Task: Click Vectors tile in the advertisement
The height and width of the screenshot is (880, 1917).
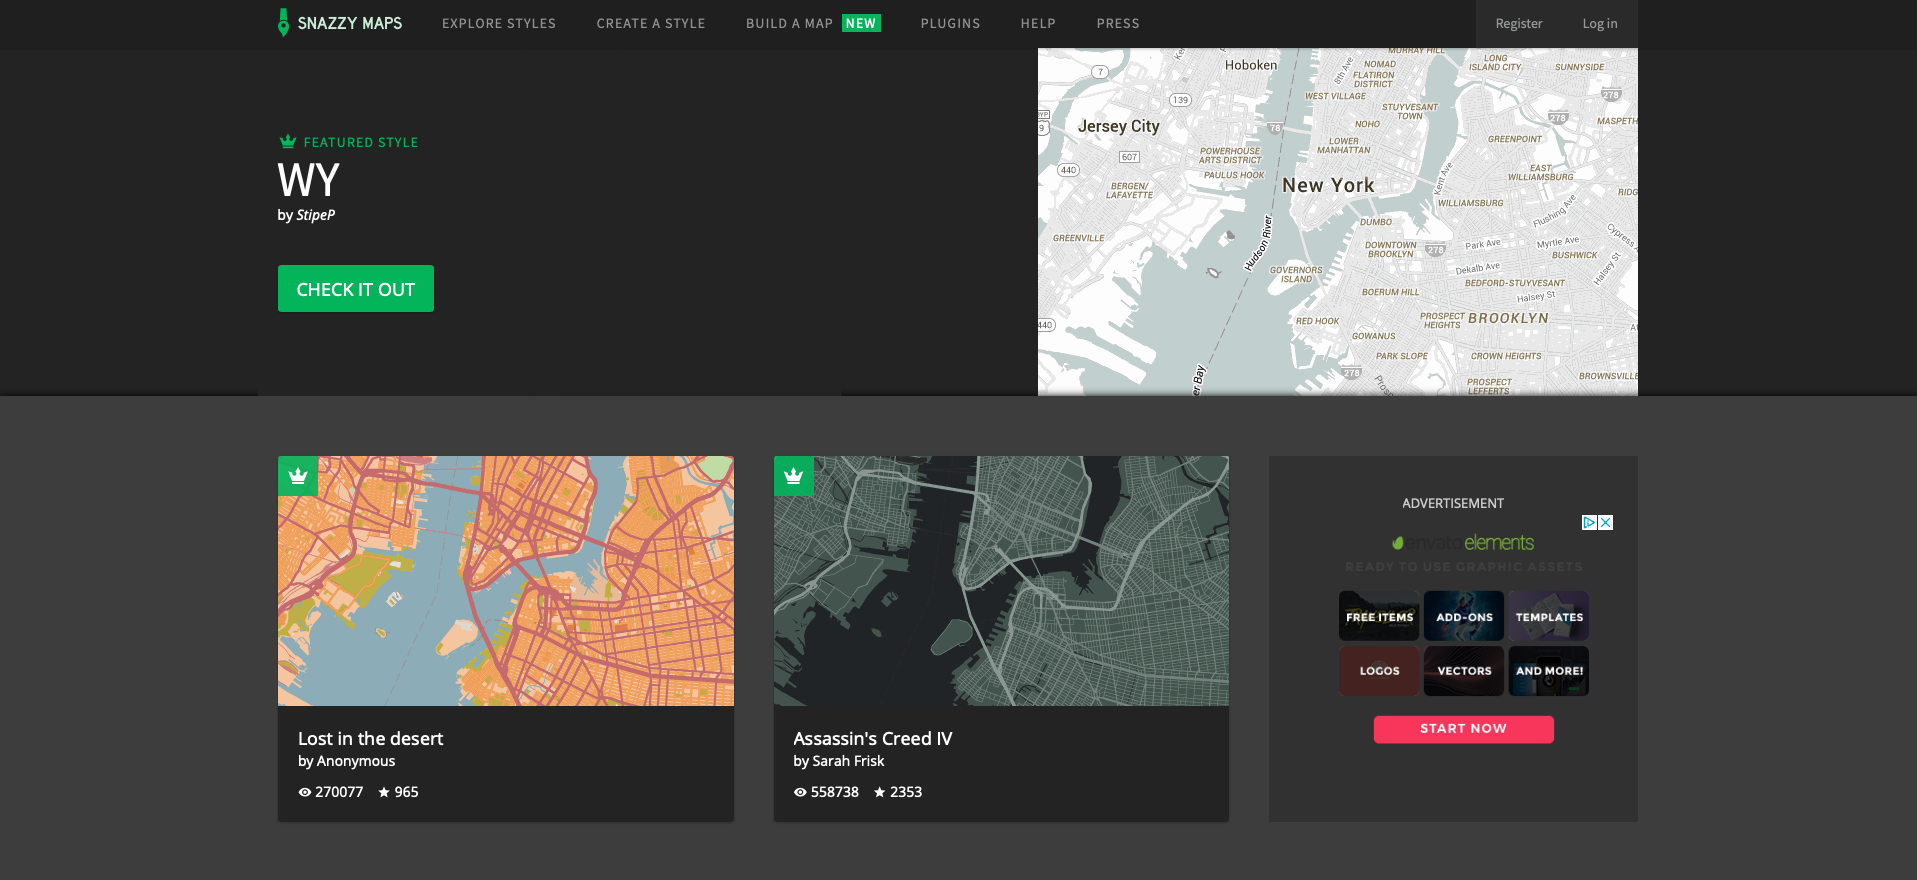Action: point(1464,671)
